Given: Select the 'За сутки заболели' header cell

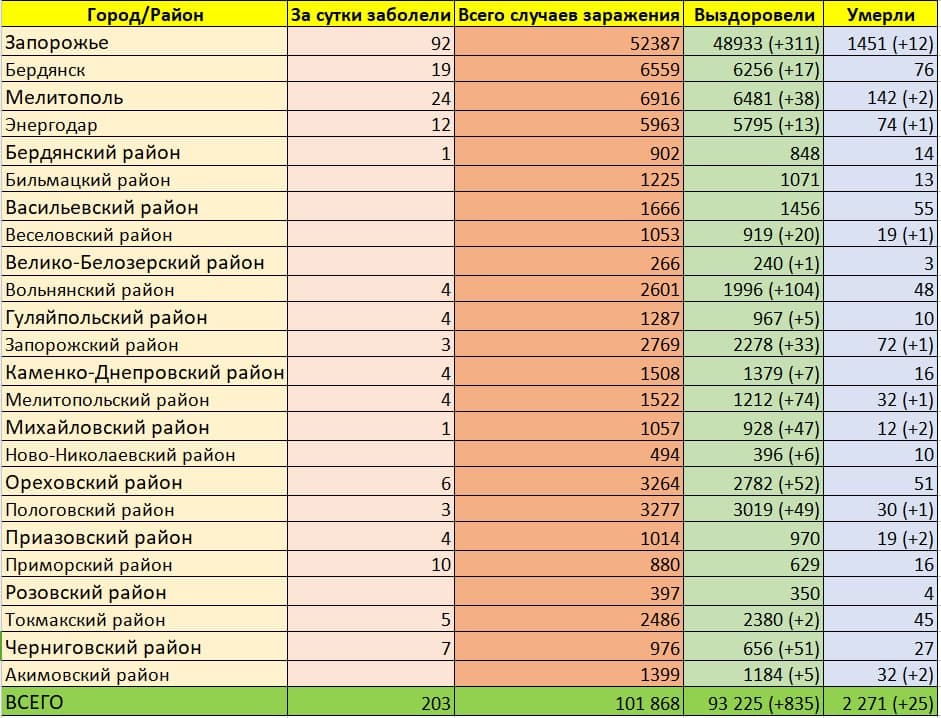Looking at the screenshot, I should click(370, 15).
